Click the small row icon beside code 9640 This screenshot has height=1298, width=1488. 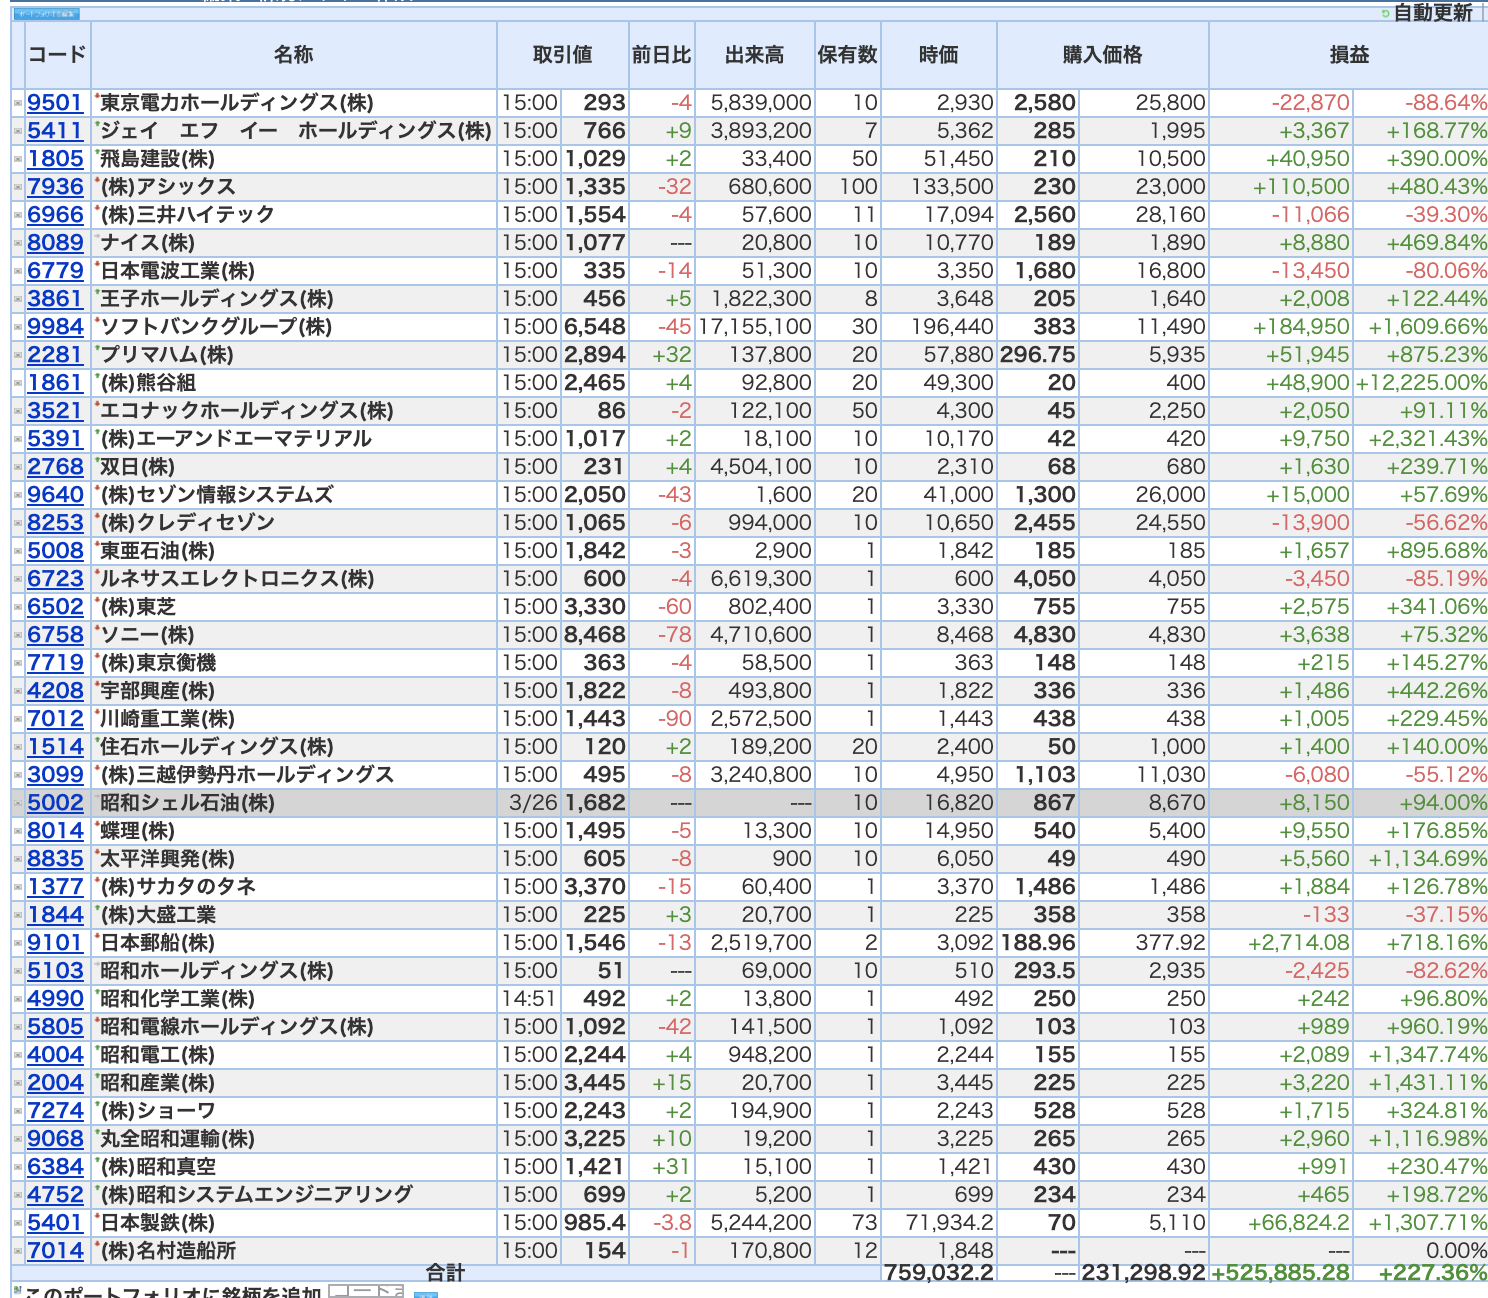[18, 495]
